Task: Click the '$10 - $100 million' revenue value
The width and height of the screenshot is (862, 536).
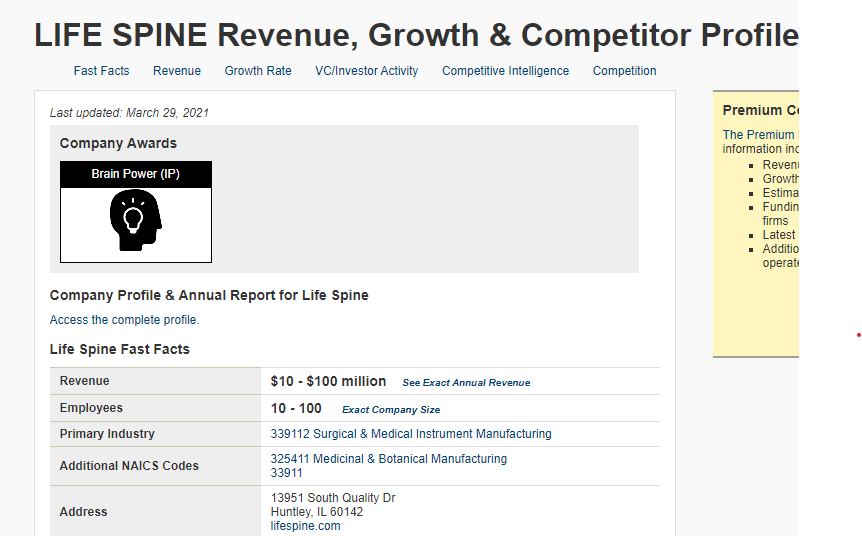Action: click(x=328, y=381)
